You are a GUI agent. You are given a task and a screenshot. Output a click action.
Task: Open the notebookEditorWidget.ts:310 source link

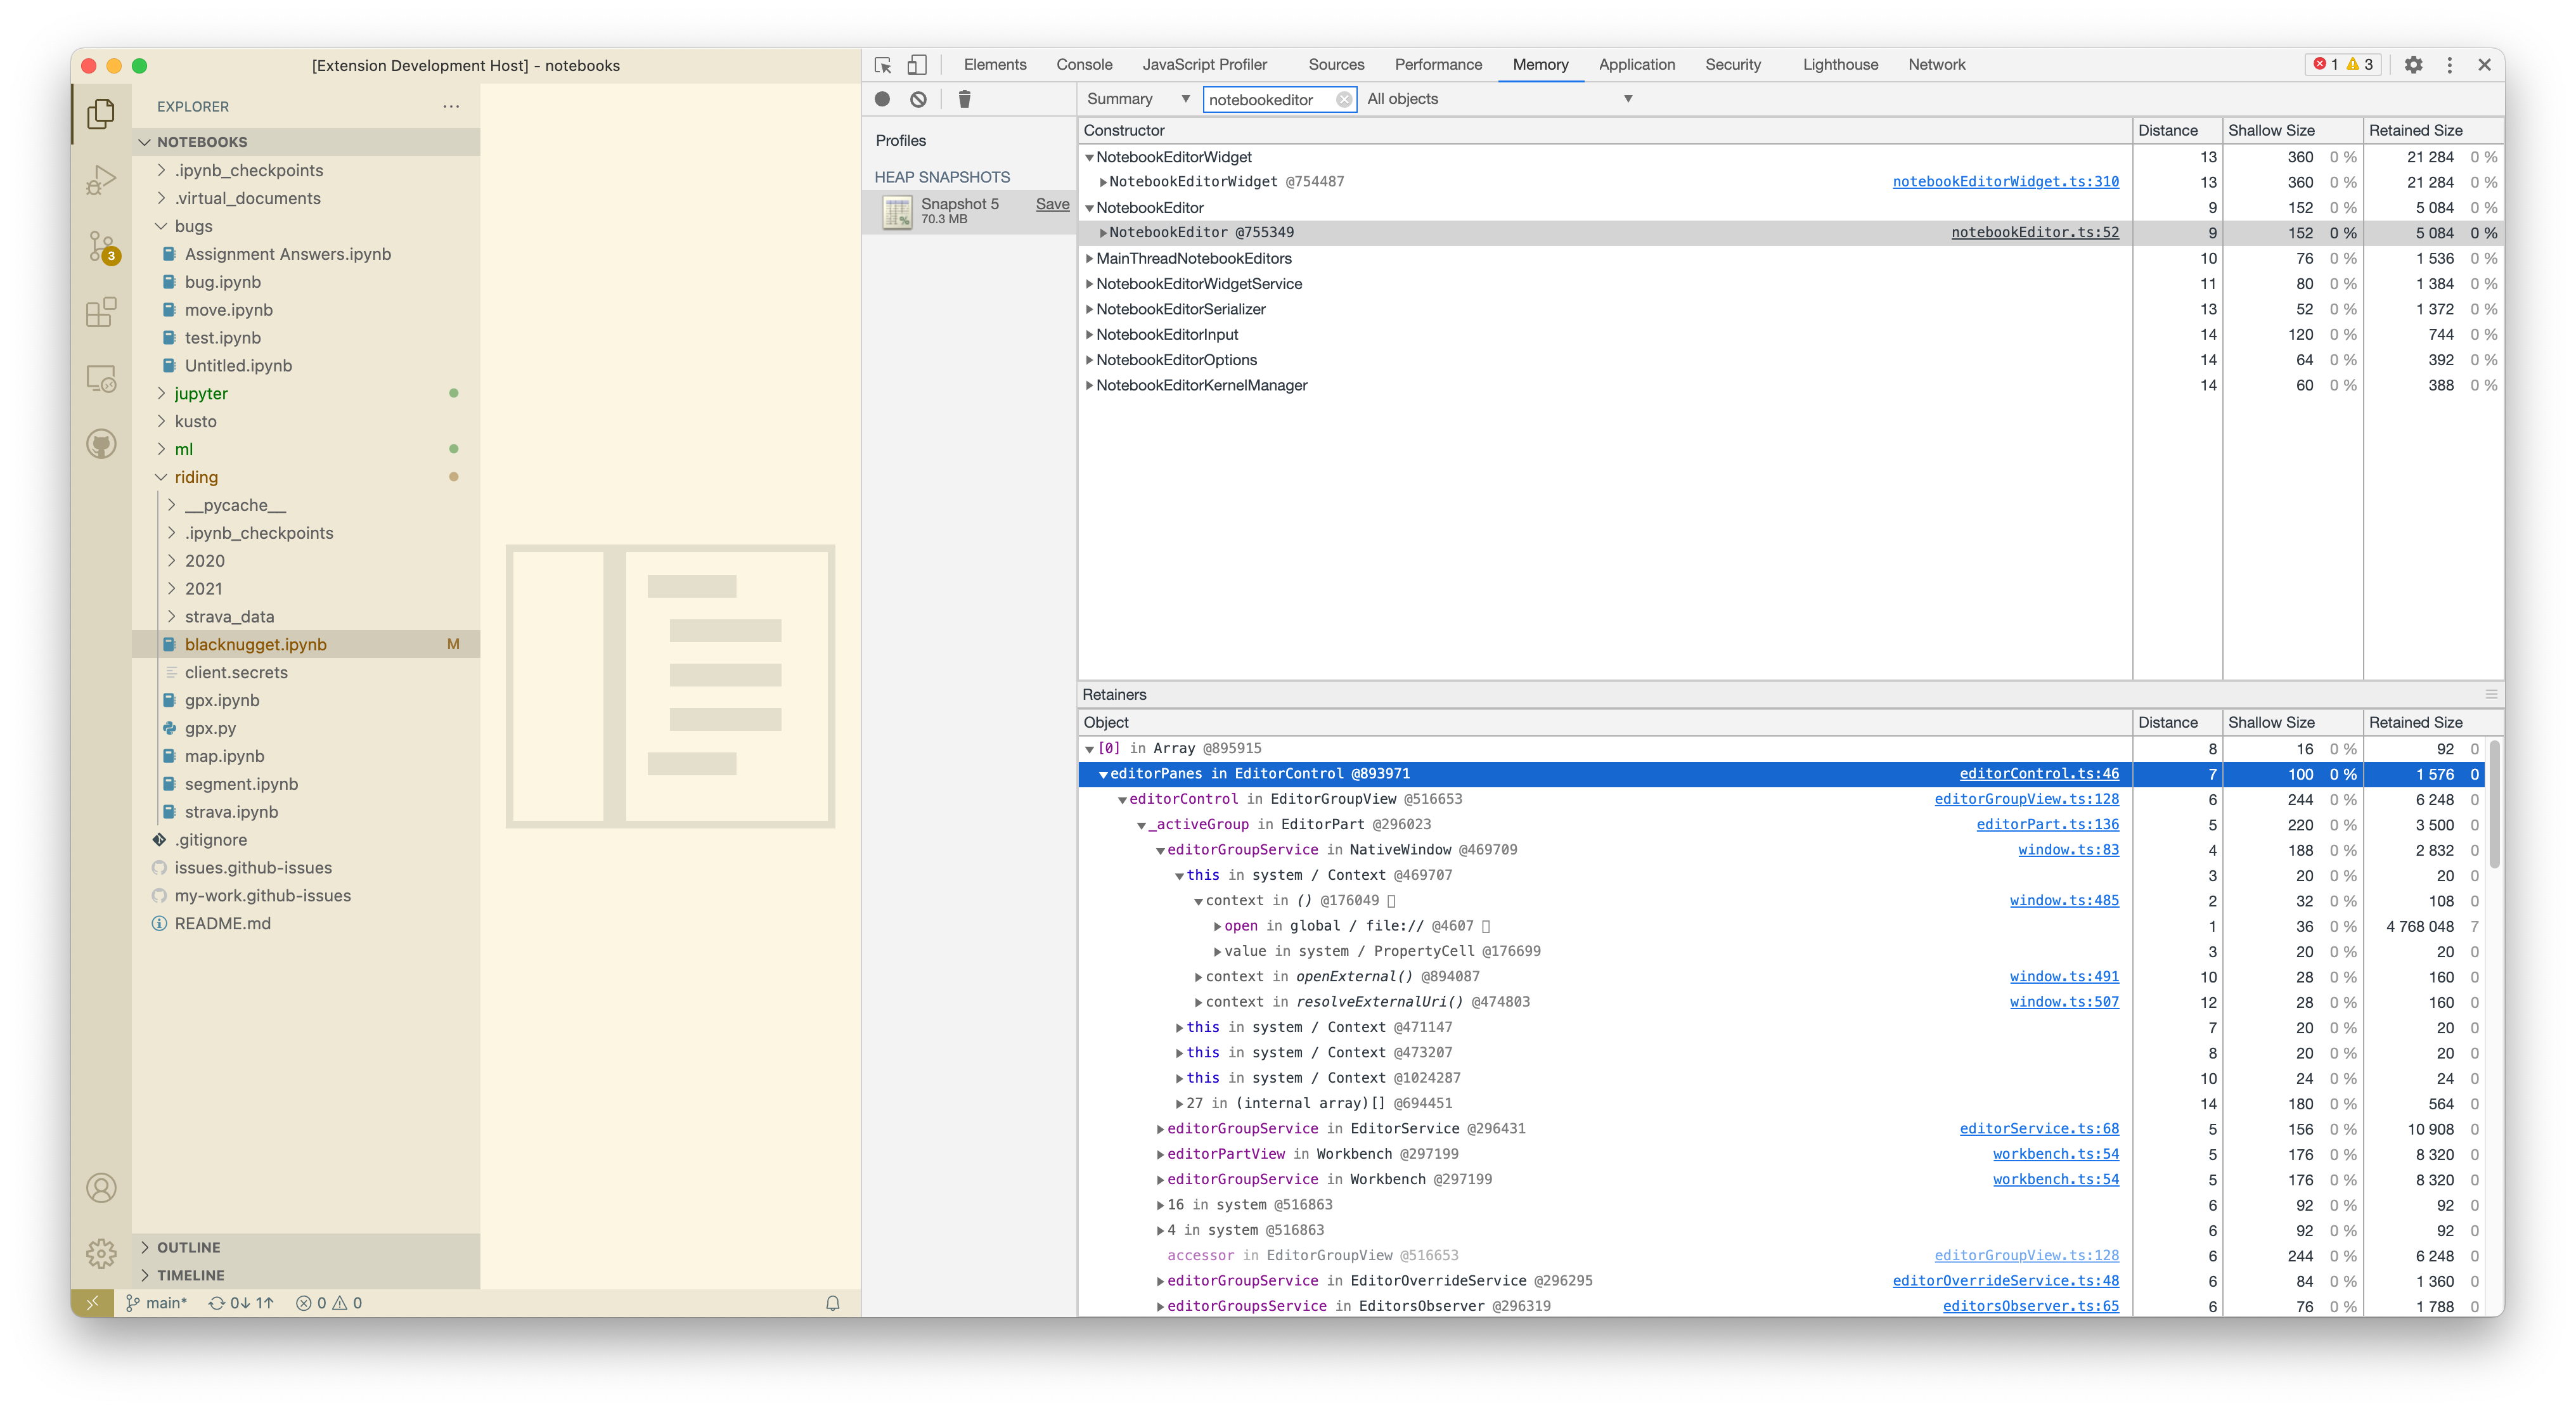tap(2005, 182)
